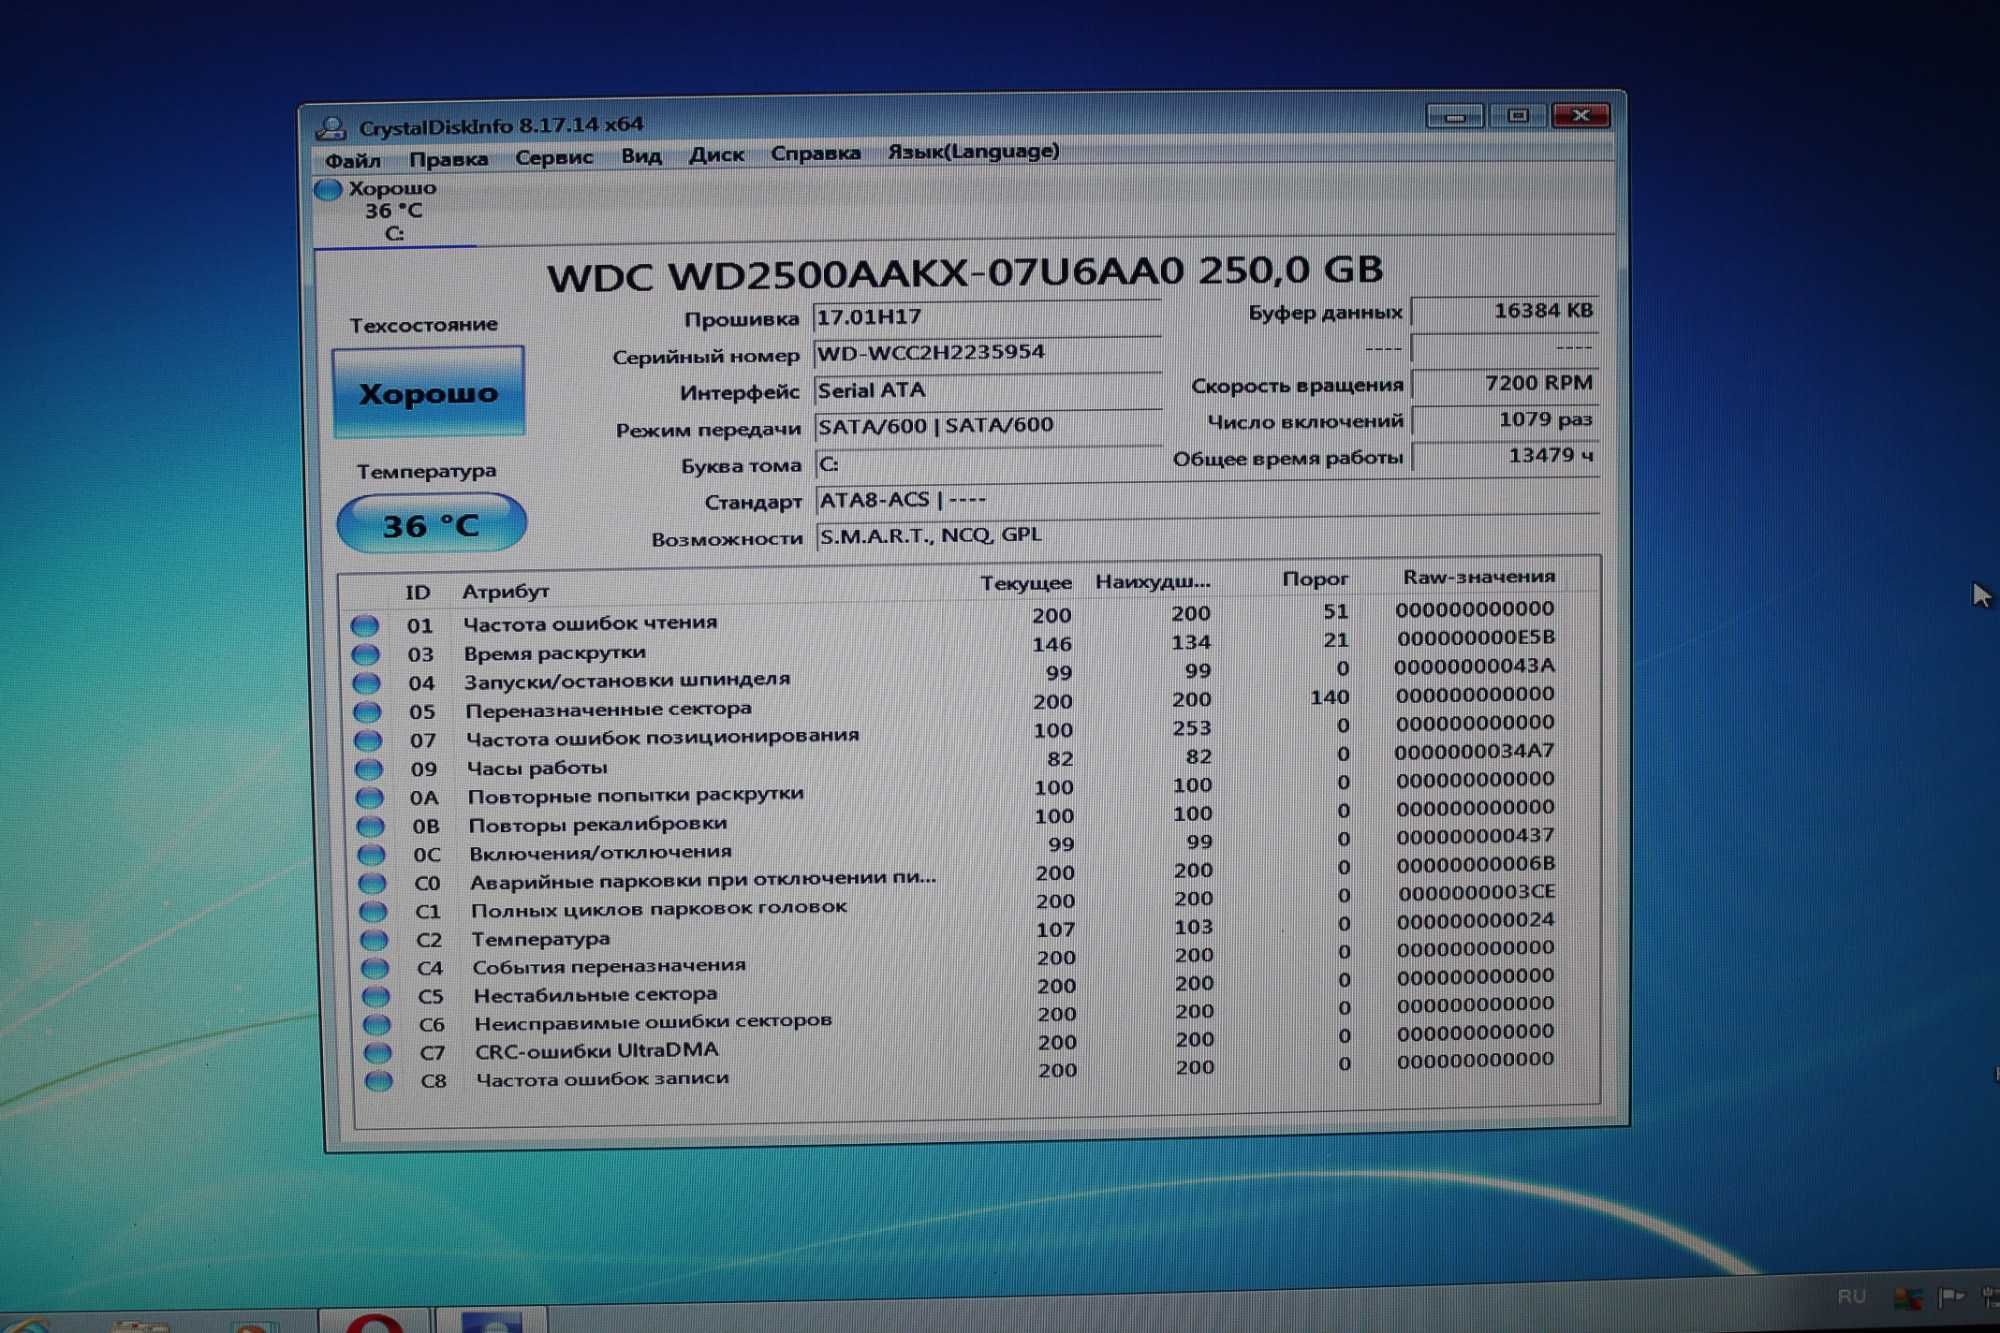Click the status circle of attribute 0A
This screenshot has width=2000, height=1333.
coord(370,798)
